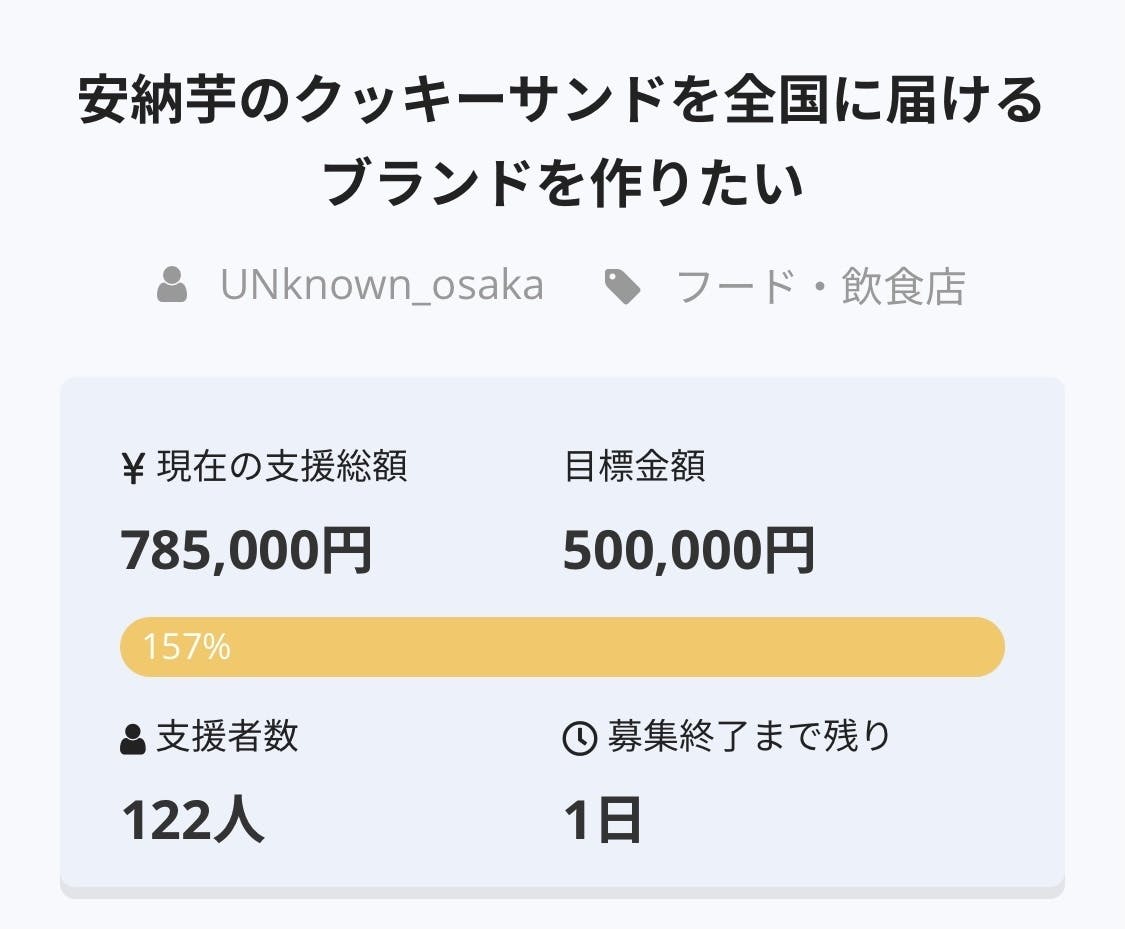Image resolution: width=1125 pixels, height=929 pixels.
Task: Click the 目標金額 label
Action: click(635, 467)
